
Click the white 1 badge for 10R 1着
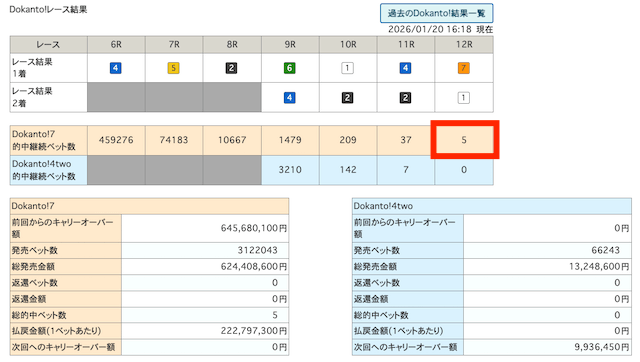tap(347, 68)
